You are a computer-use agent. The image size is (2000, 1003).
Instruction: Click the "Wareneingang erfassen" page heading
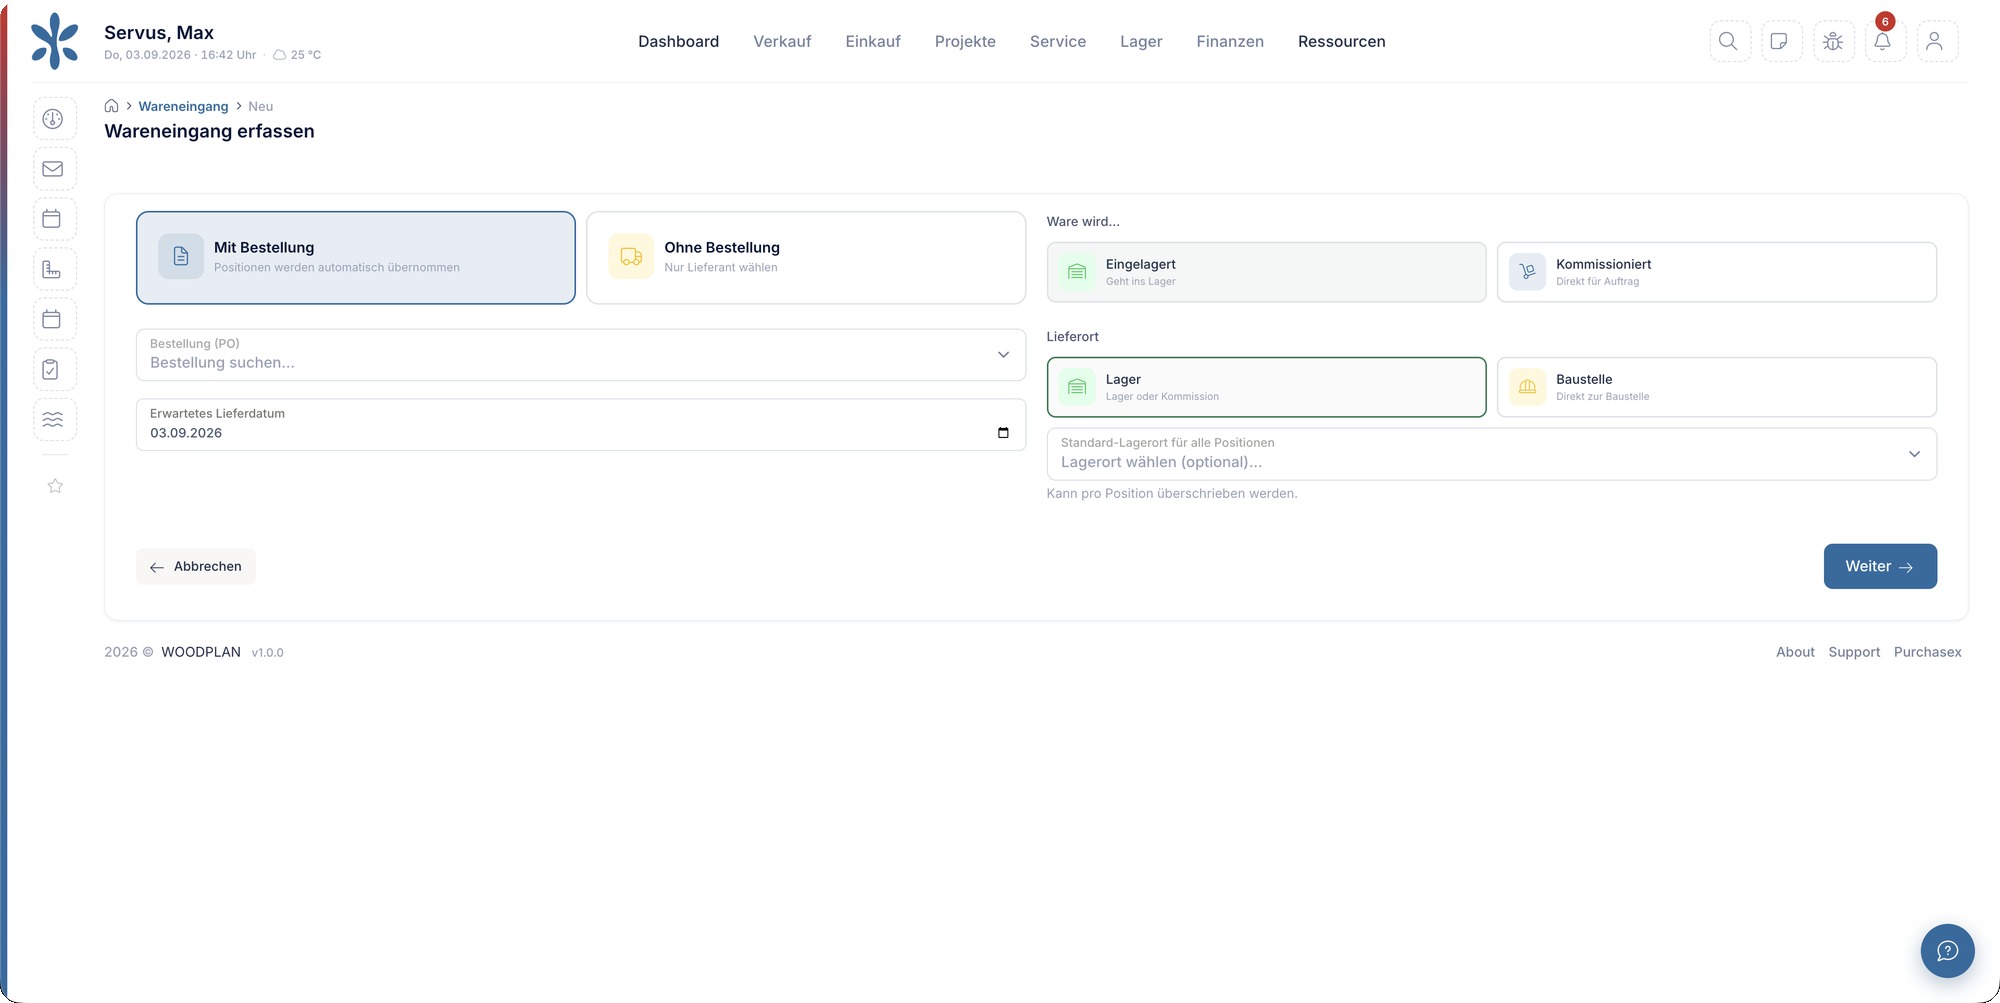[209, 131]
